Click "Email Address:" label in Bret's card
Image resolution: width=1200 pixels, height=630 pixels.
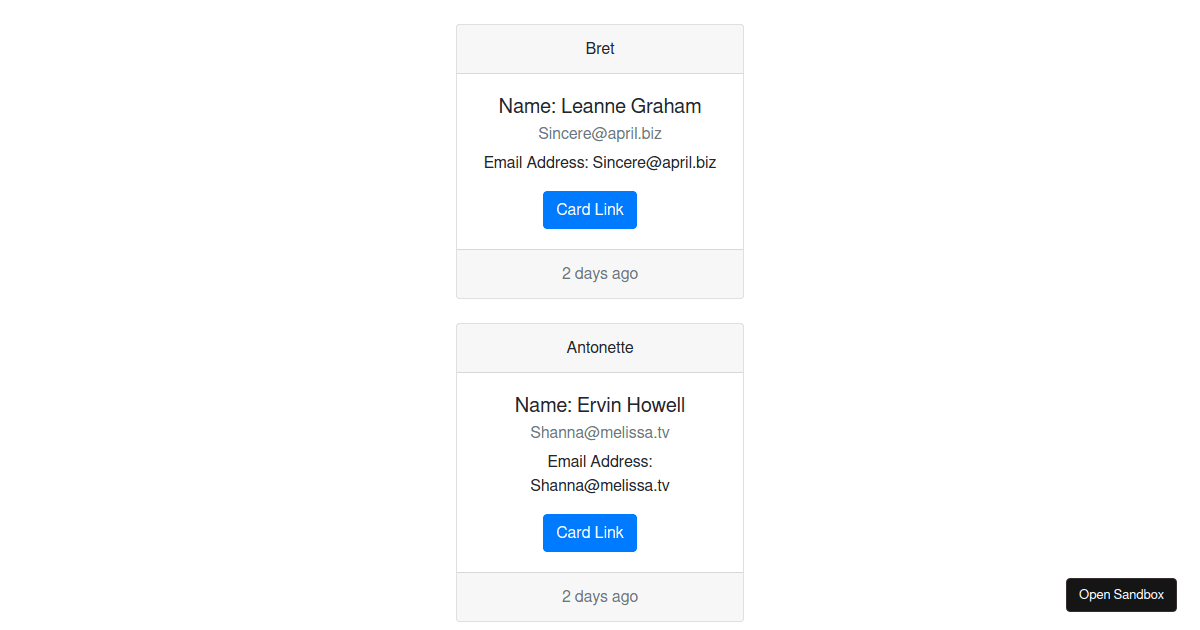point(536,162)
